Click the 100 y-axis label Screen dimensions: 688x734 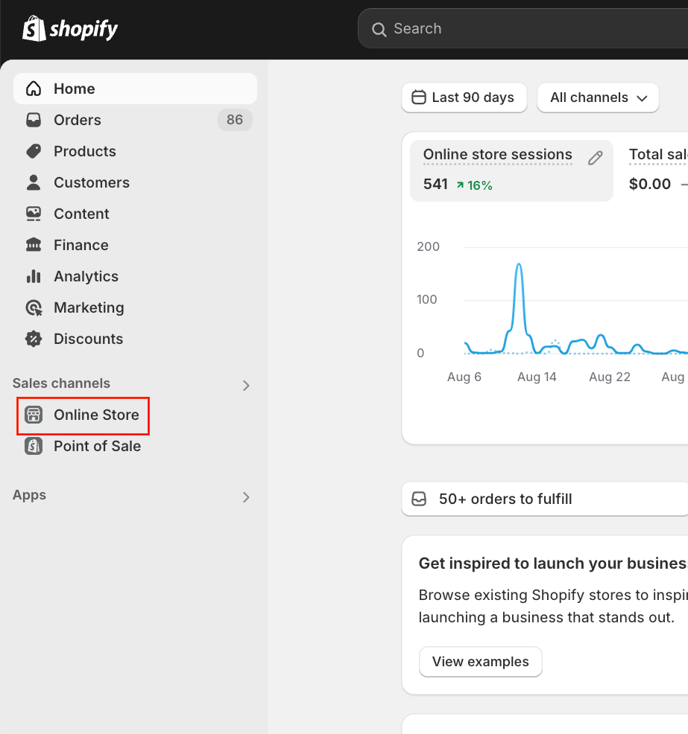pyautogui.click(x=427, y=300)
